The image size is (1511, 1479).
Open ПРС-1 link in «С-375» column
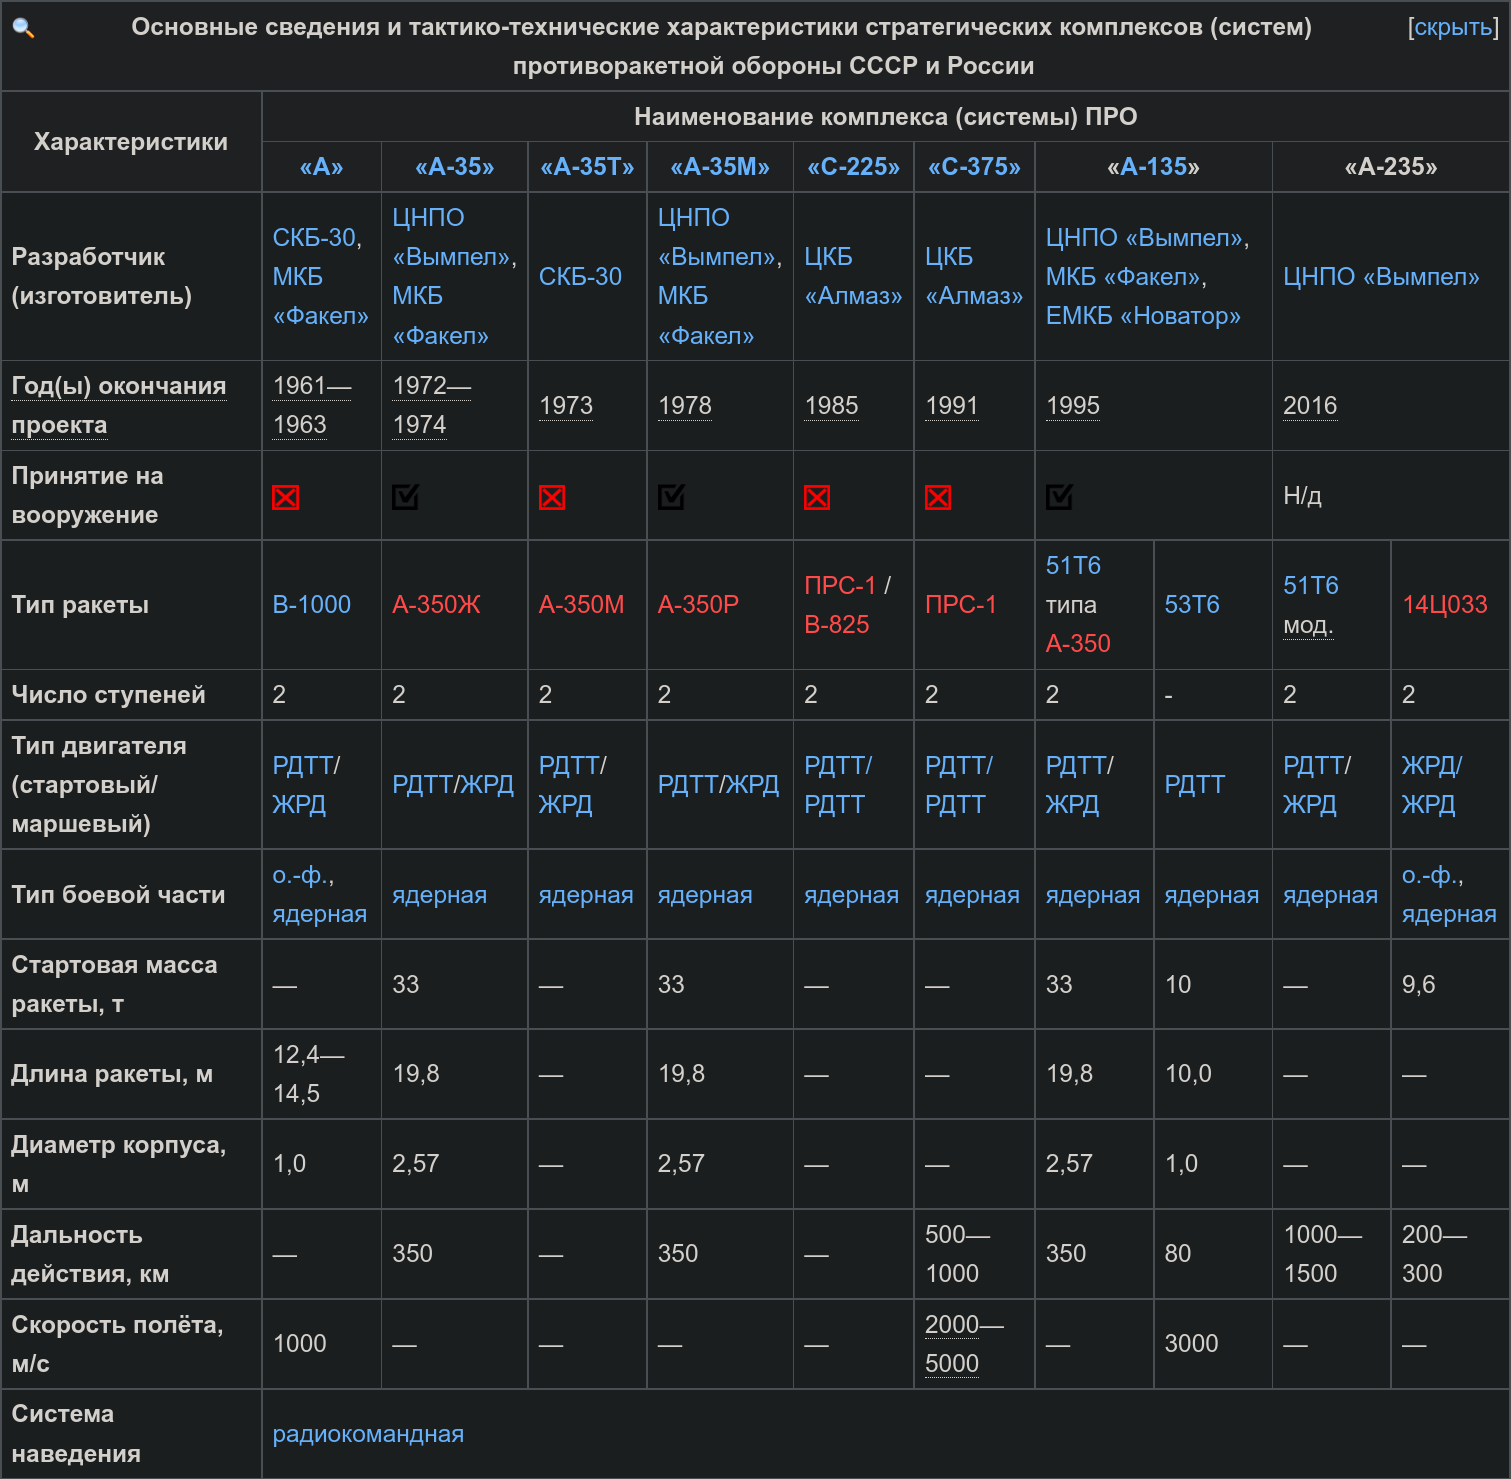coord(961,605)
